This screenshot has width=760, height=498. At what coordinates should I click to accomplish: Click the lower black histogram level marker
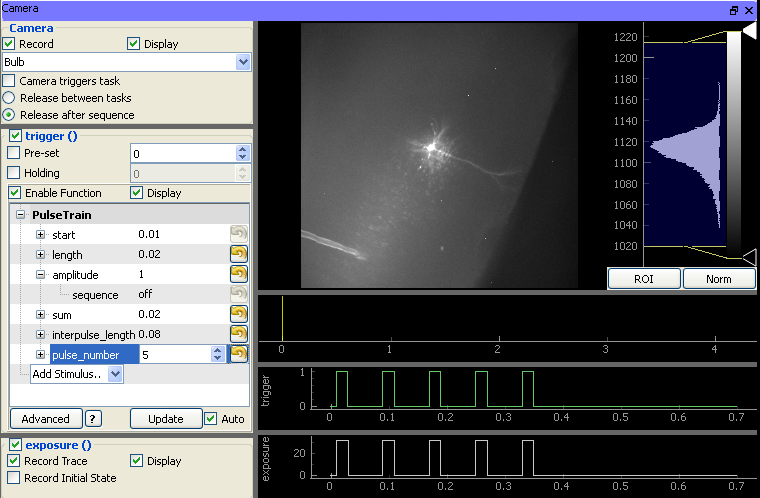tap(749, 257)
